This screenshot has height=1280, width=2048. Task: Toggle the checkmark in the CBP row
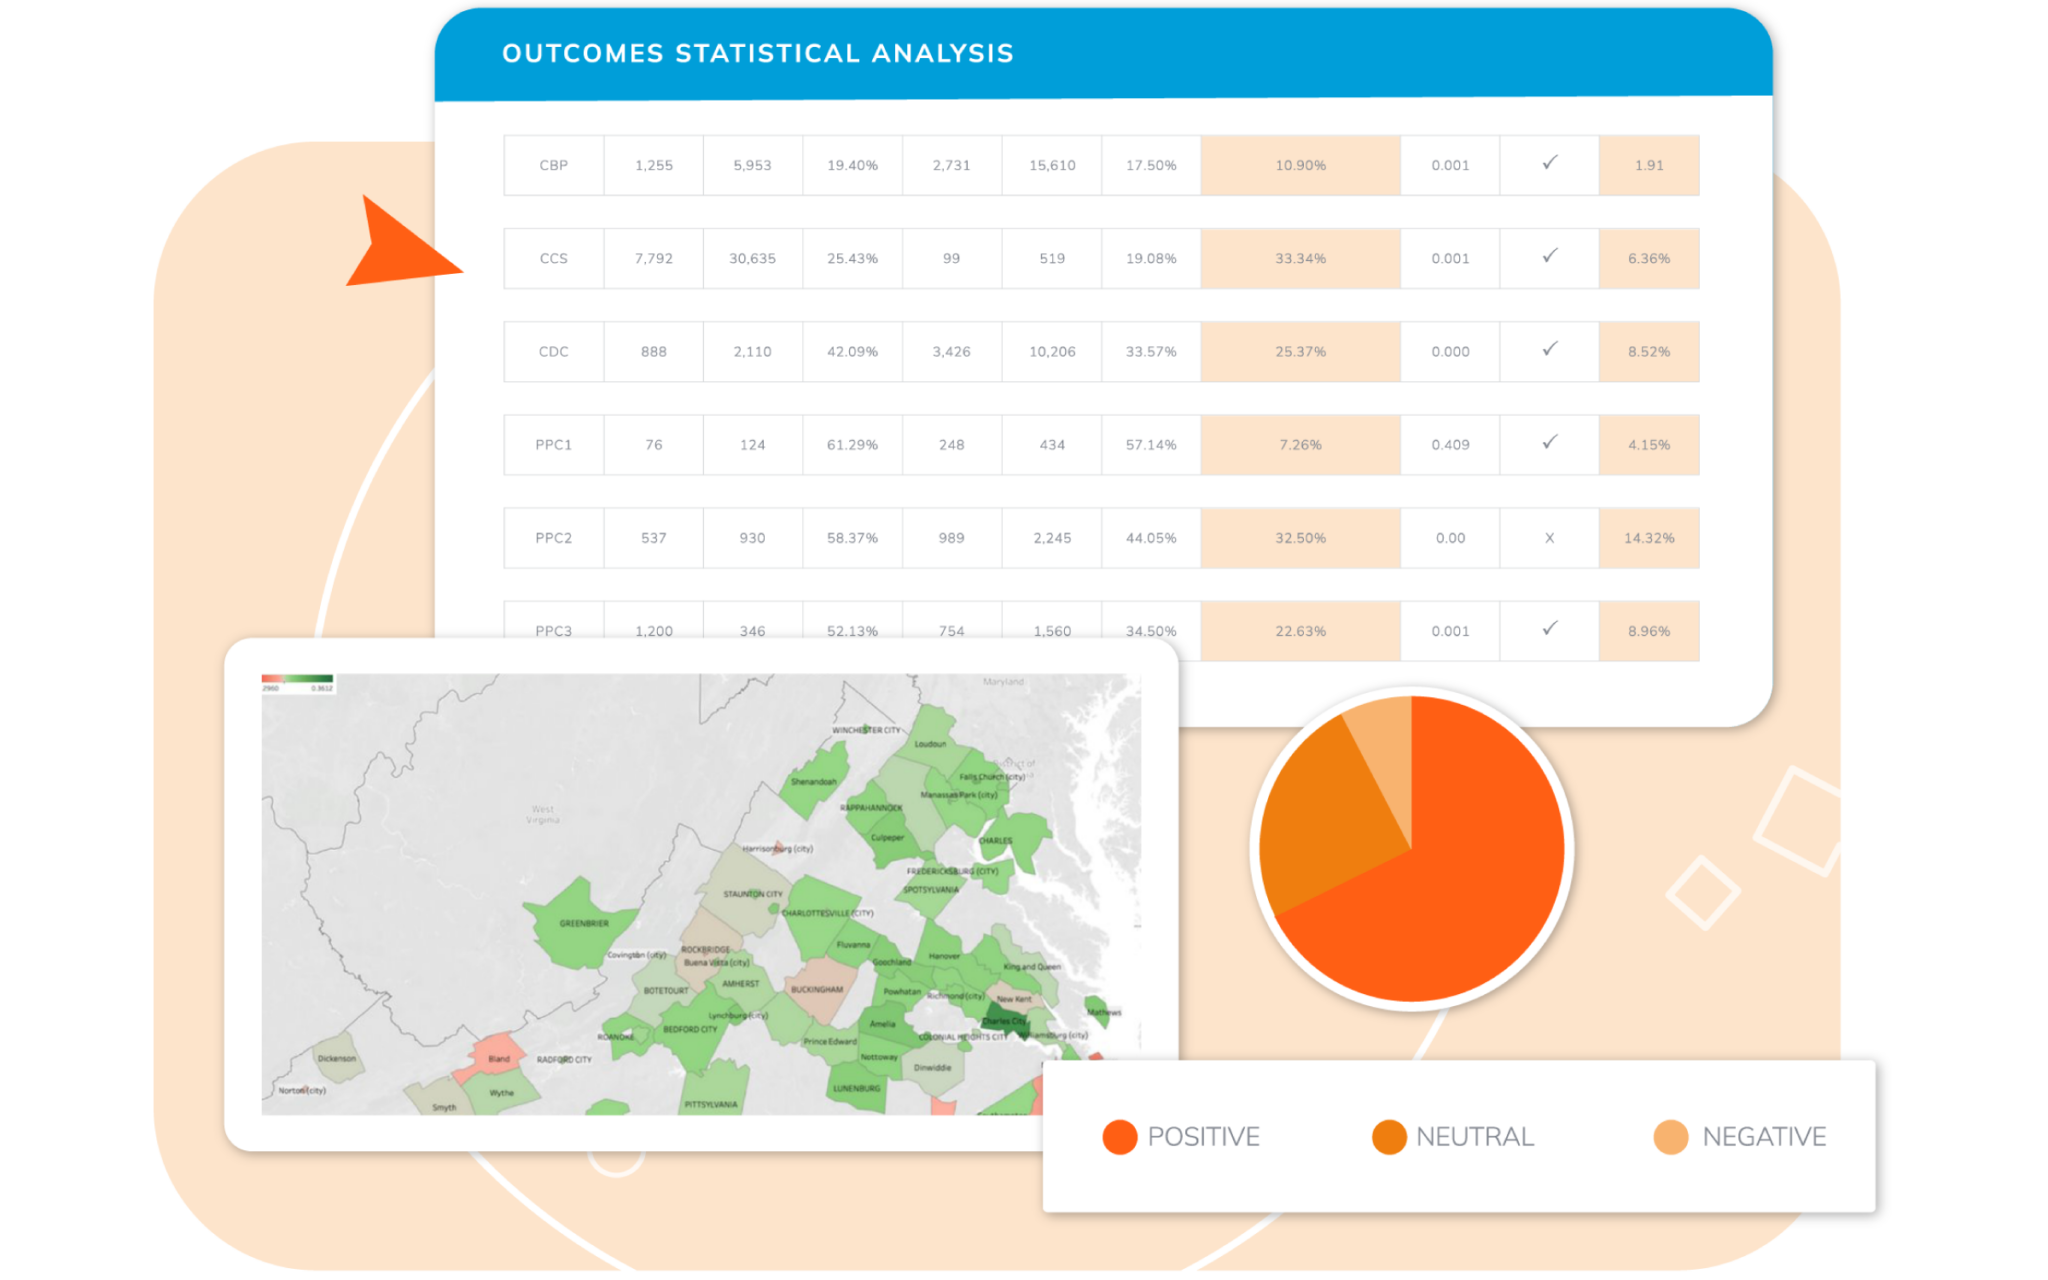(1548, 165)
